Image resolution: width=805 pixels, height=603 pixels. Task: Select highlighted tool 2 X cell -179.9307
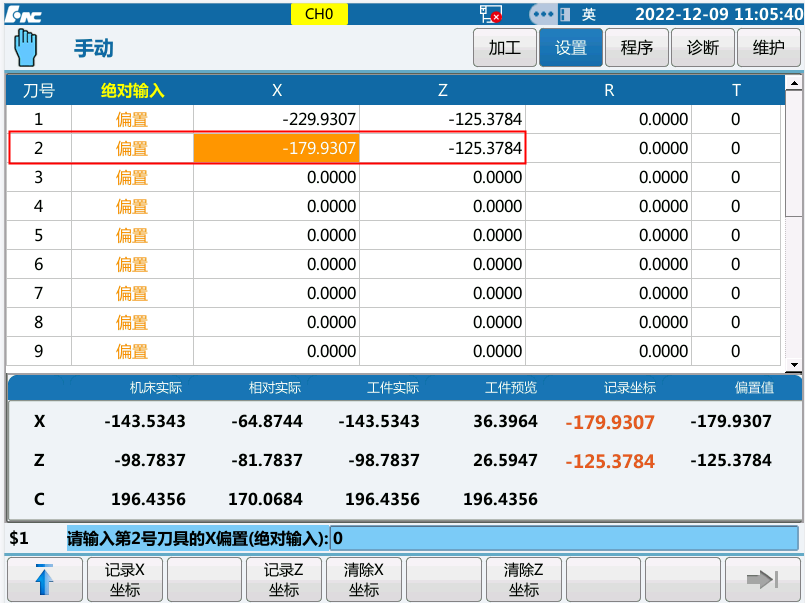tap(276, 148)
